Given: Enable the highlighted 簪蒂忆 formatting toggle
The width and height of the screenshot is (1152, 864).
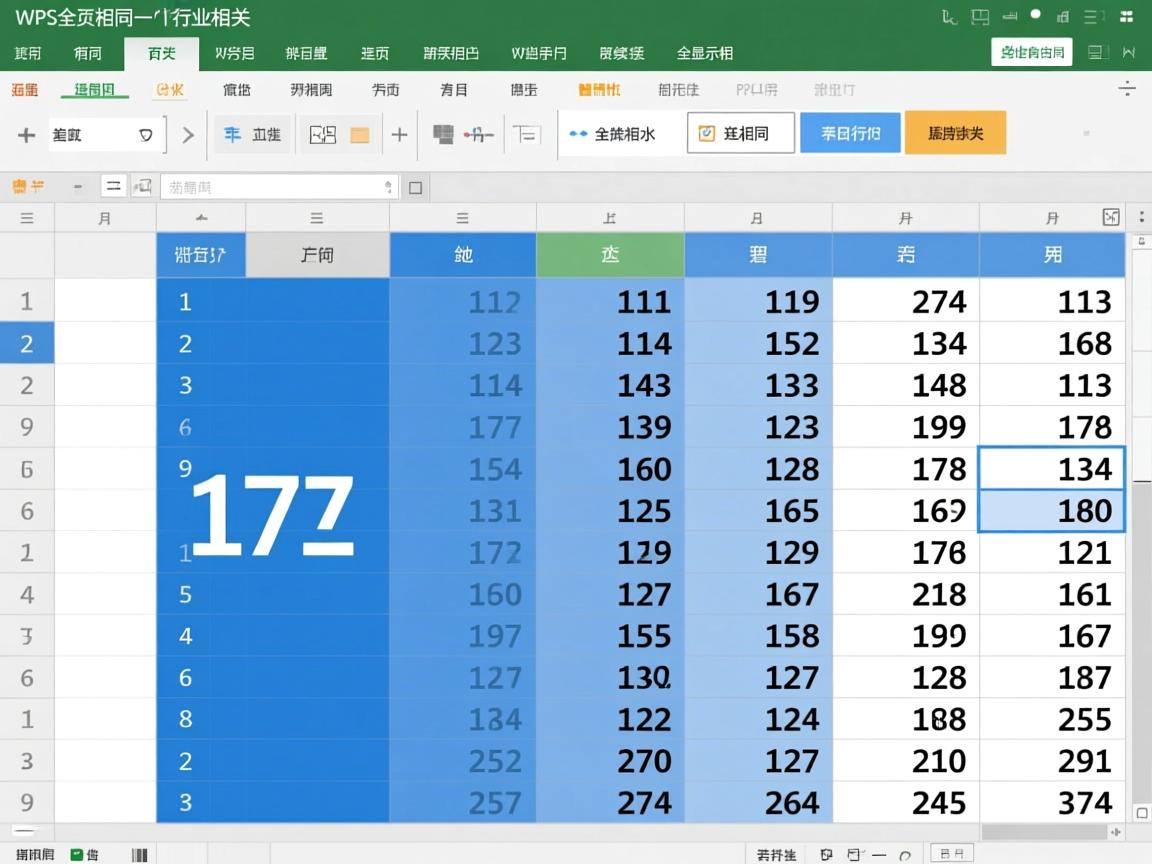Looking at the screenshot, I should click(598, 89).
